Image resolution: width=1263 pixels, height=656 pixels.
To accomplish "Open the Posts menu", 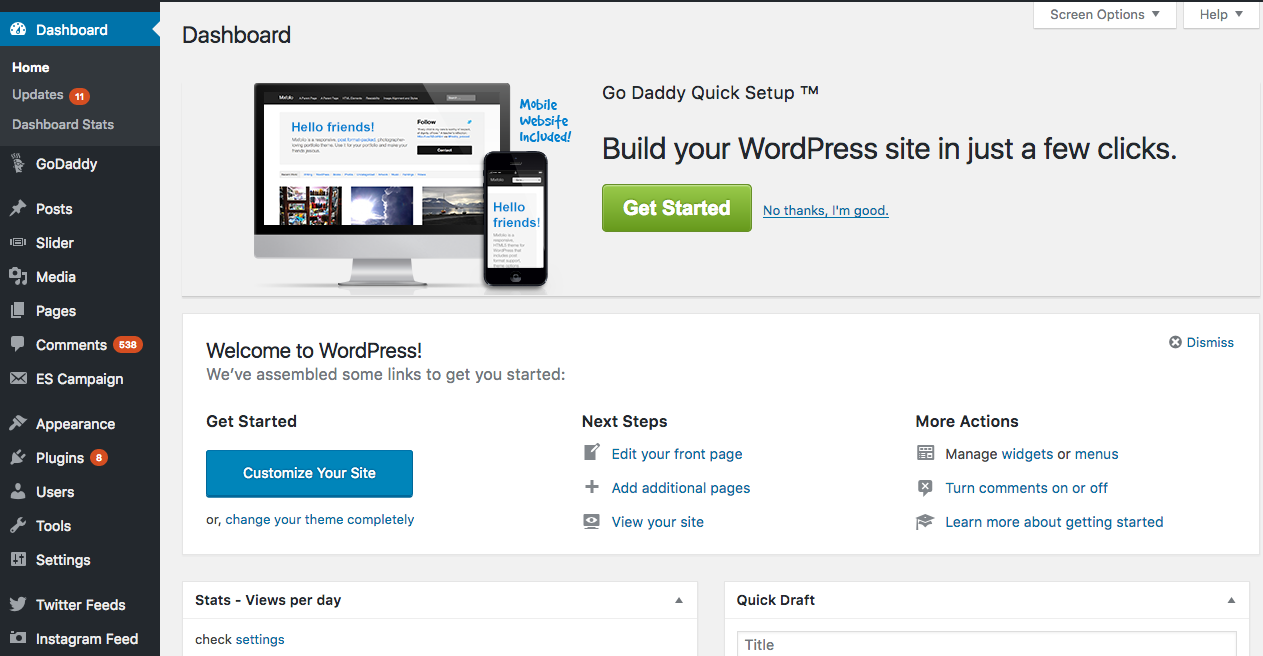I will click(x=80, y=209).
